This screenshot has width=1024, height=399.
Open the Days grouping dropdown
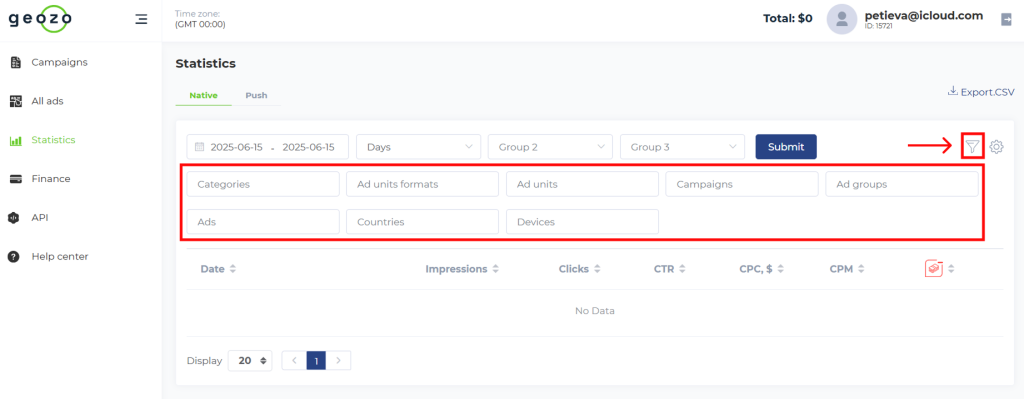(x=419, y=147)
